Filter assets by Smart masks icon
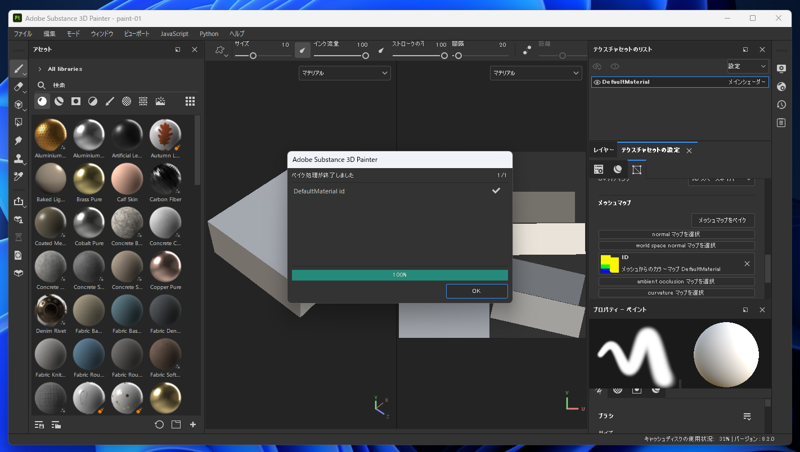 pyautogui.click(x=76, y=101)
